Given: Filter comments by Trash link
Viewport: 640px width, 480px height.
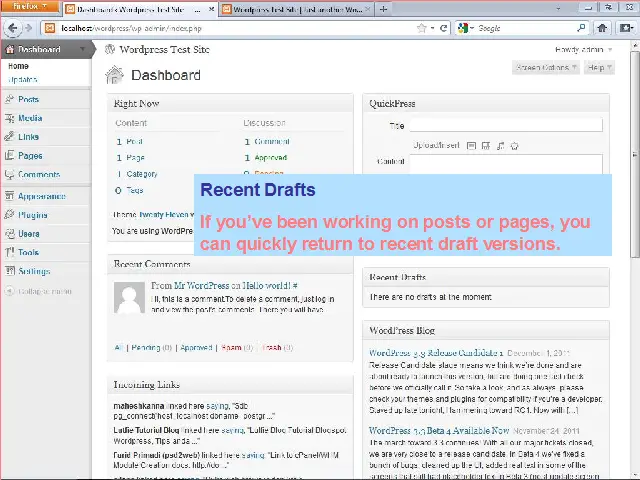Looking at the screenshot, I should [x=272, y=348].
